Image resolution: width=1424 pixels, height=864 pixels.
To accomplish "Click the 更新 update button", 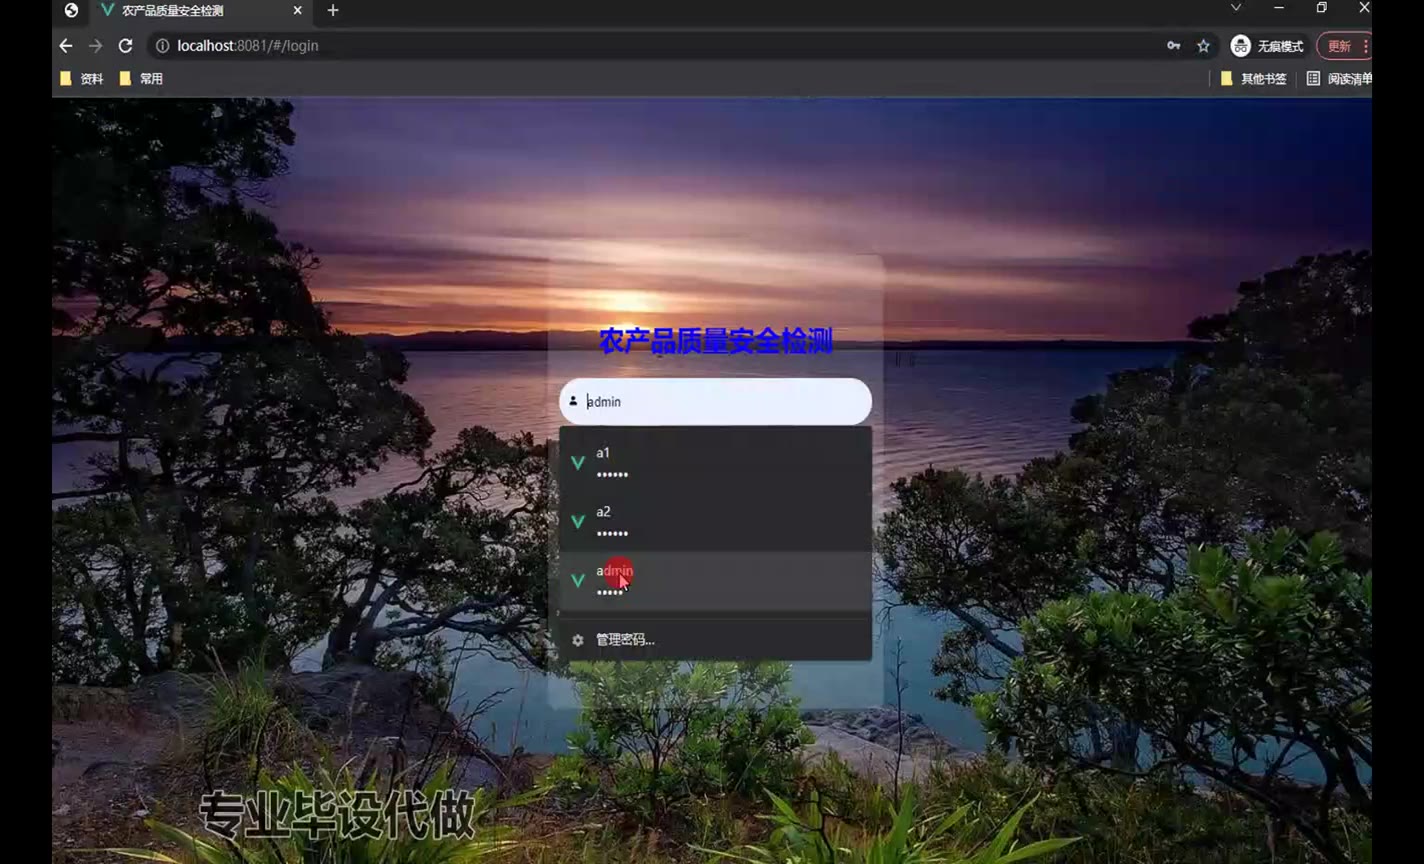I will [x=1345, y=46].
